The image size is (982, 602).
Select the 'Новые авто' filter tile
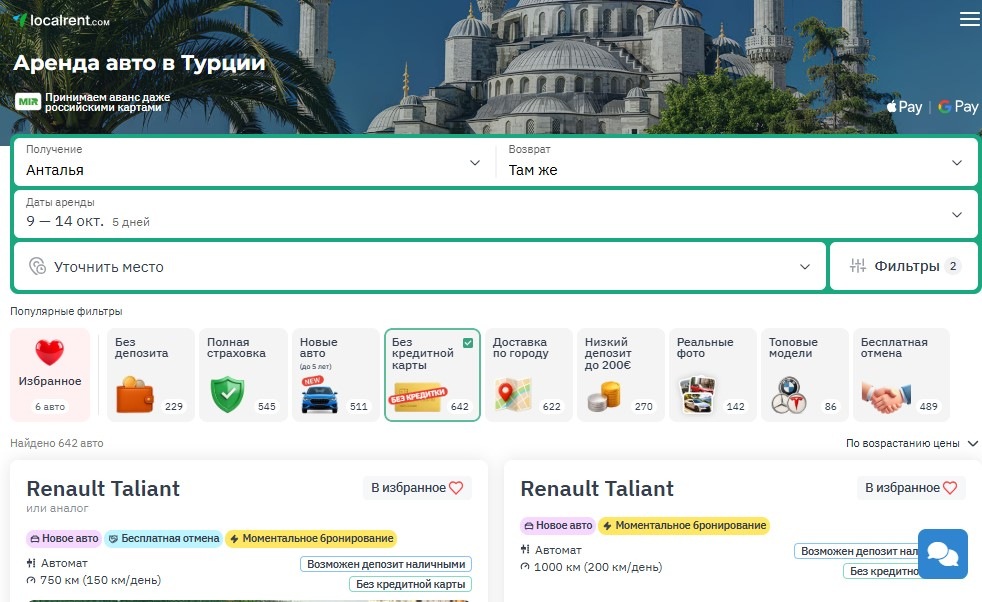336,375
